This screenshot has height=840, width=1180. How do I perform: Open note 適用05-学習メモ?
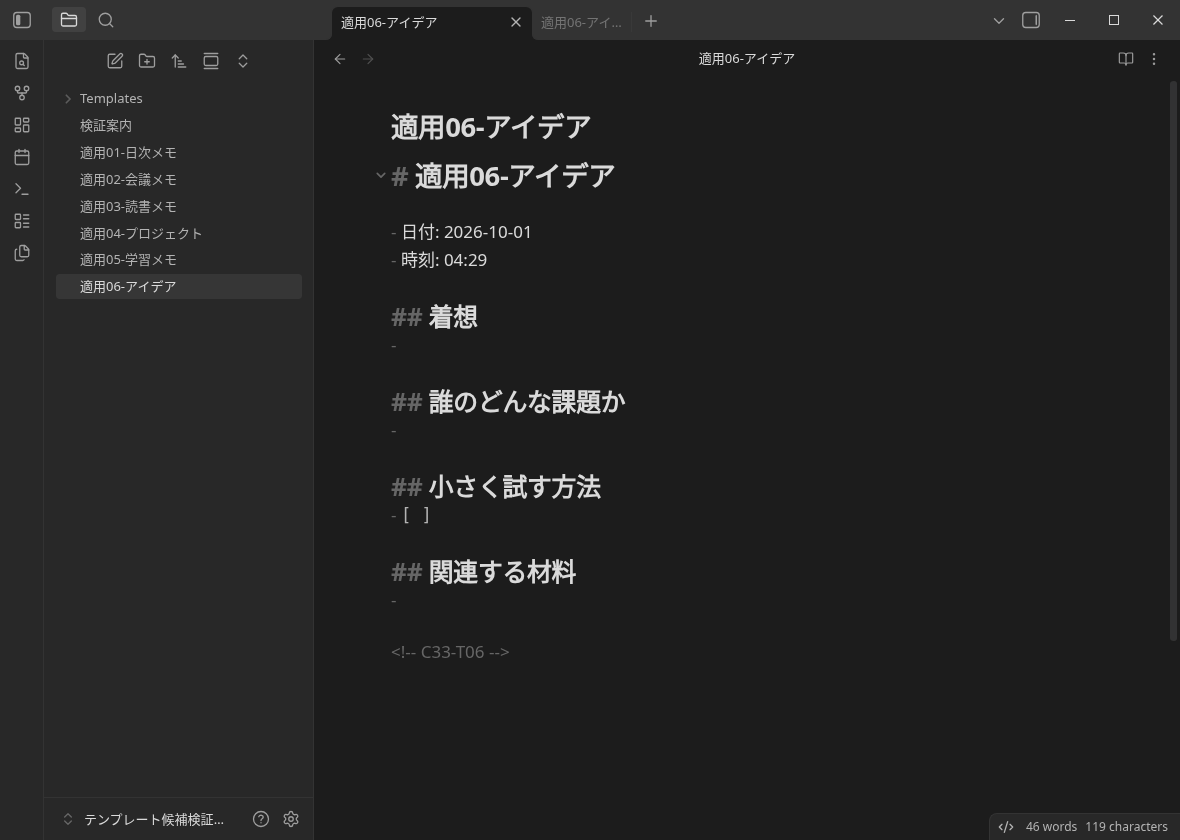point(179,260)
